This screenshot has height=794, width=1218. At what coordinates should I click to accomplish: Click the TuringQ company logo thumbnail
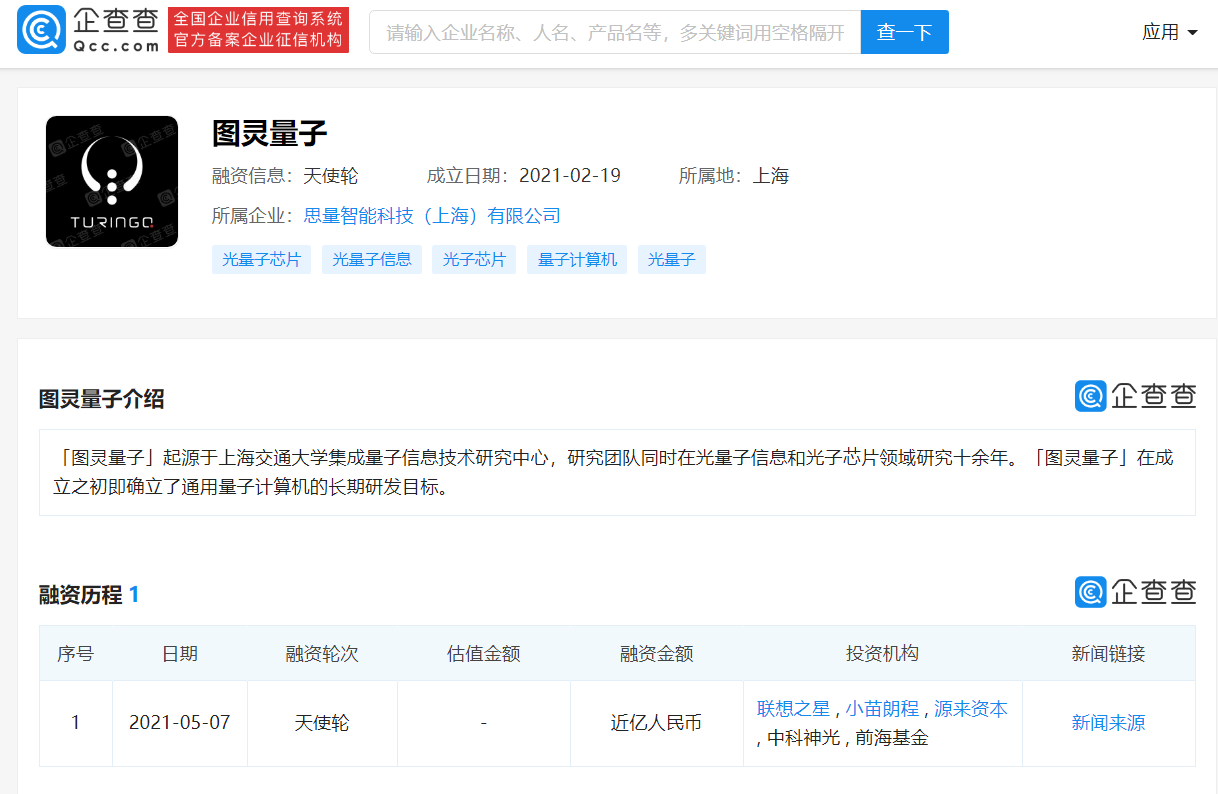(x=112, y=181)
